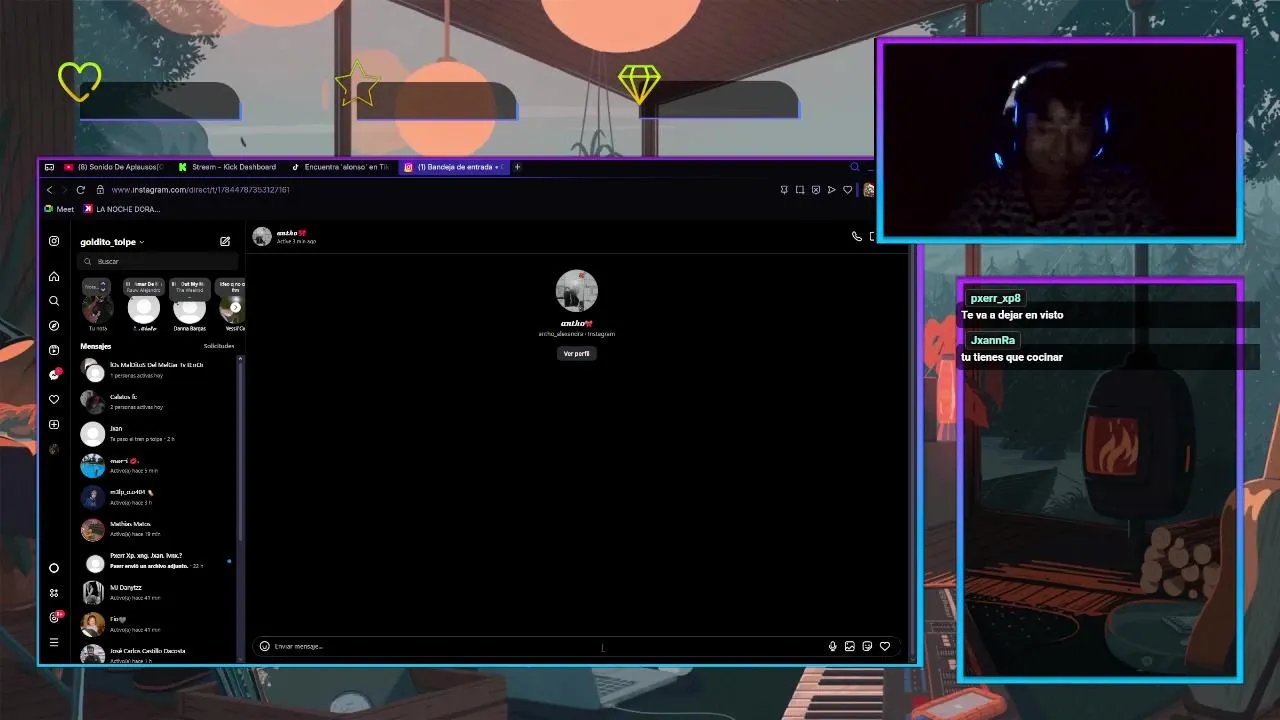
Task: Open the Mi Danytzz conversation
Action: point(158,592)
